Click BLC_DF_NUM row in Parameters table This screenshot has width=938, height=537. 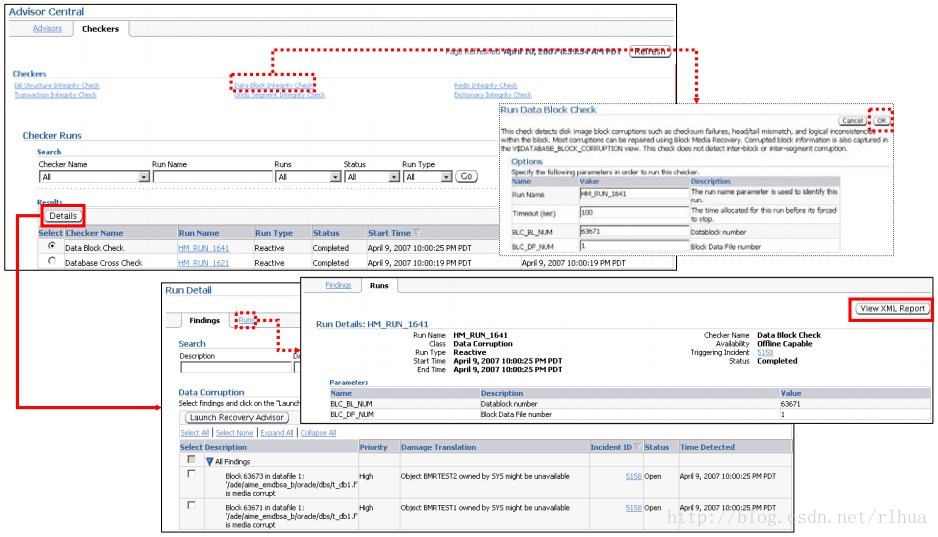coord(630,414)
